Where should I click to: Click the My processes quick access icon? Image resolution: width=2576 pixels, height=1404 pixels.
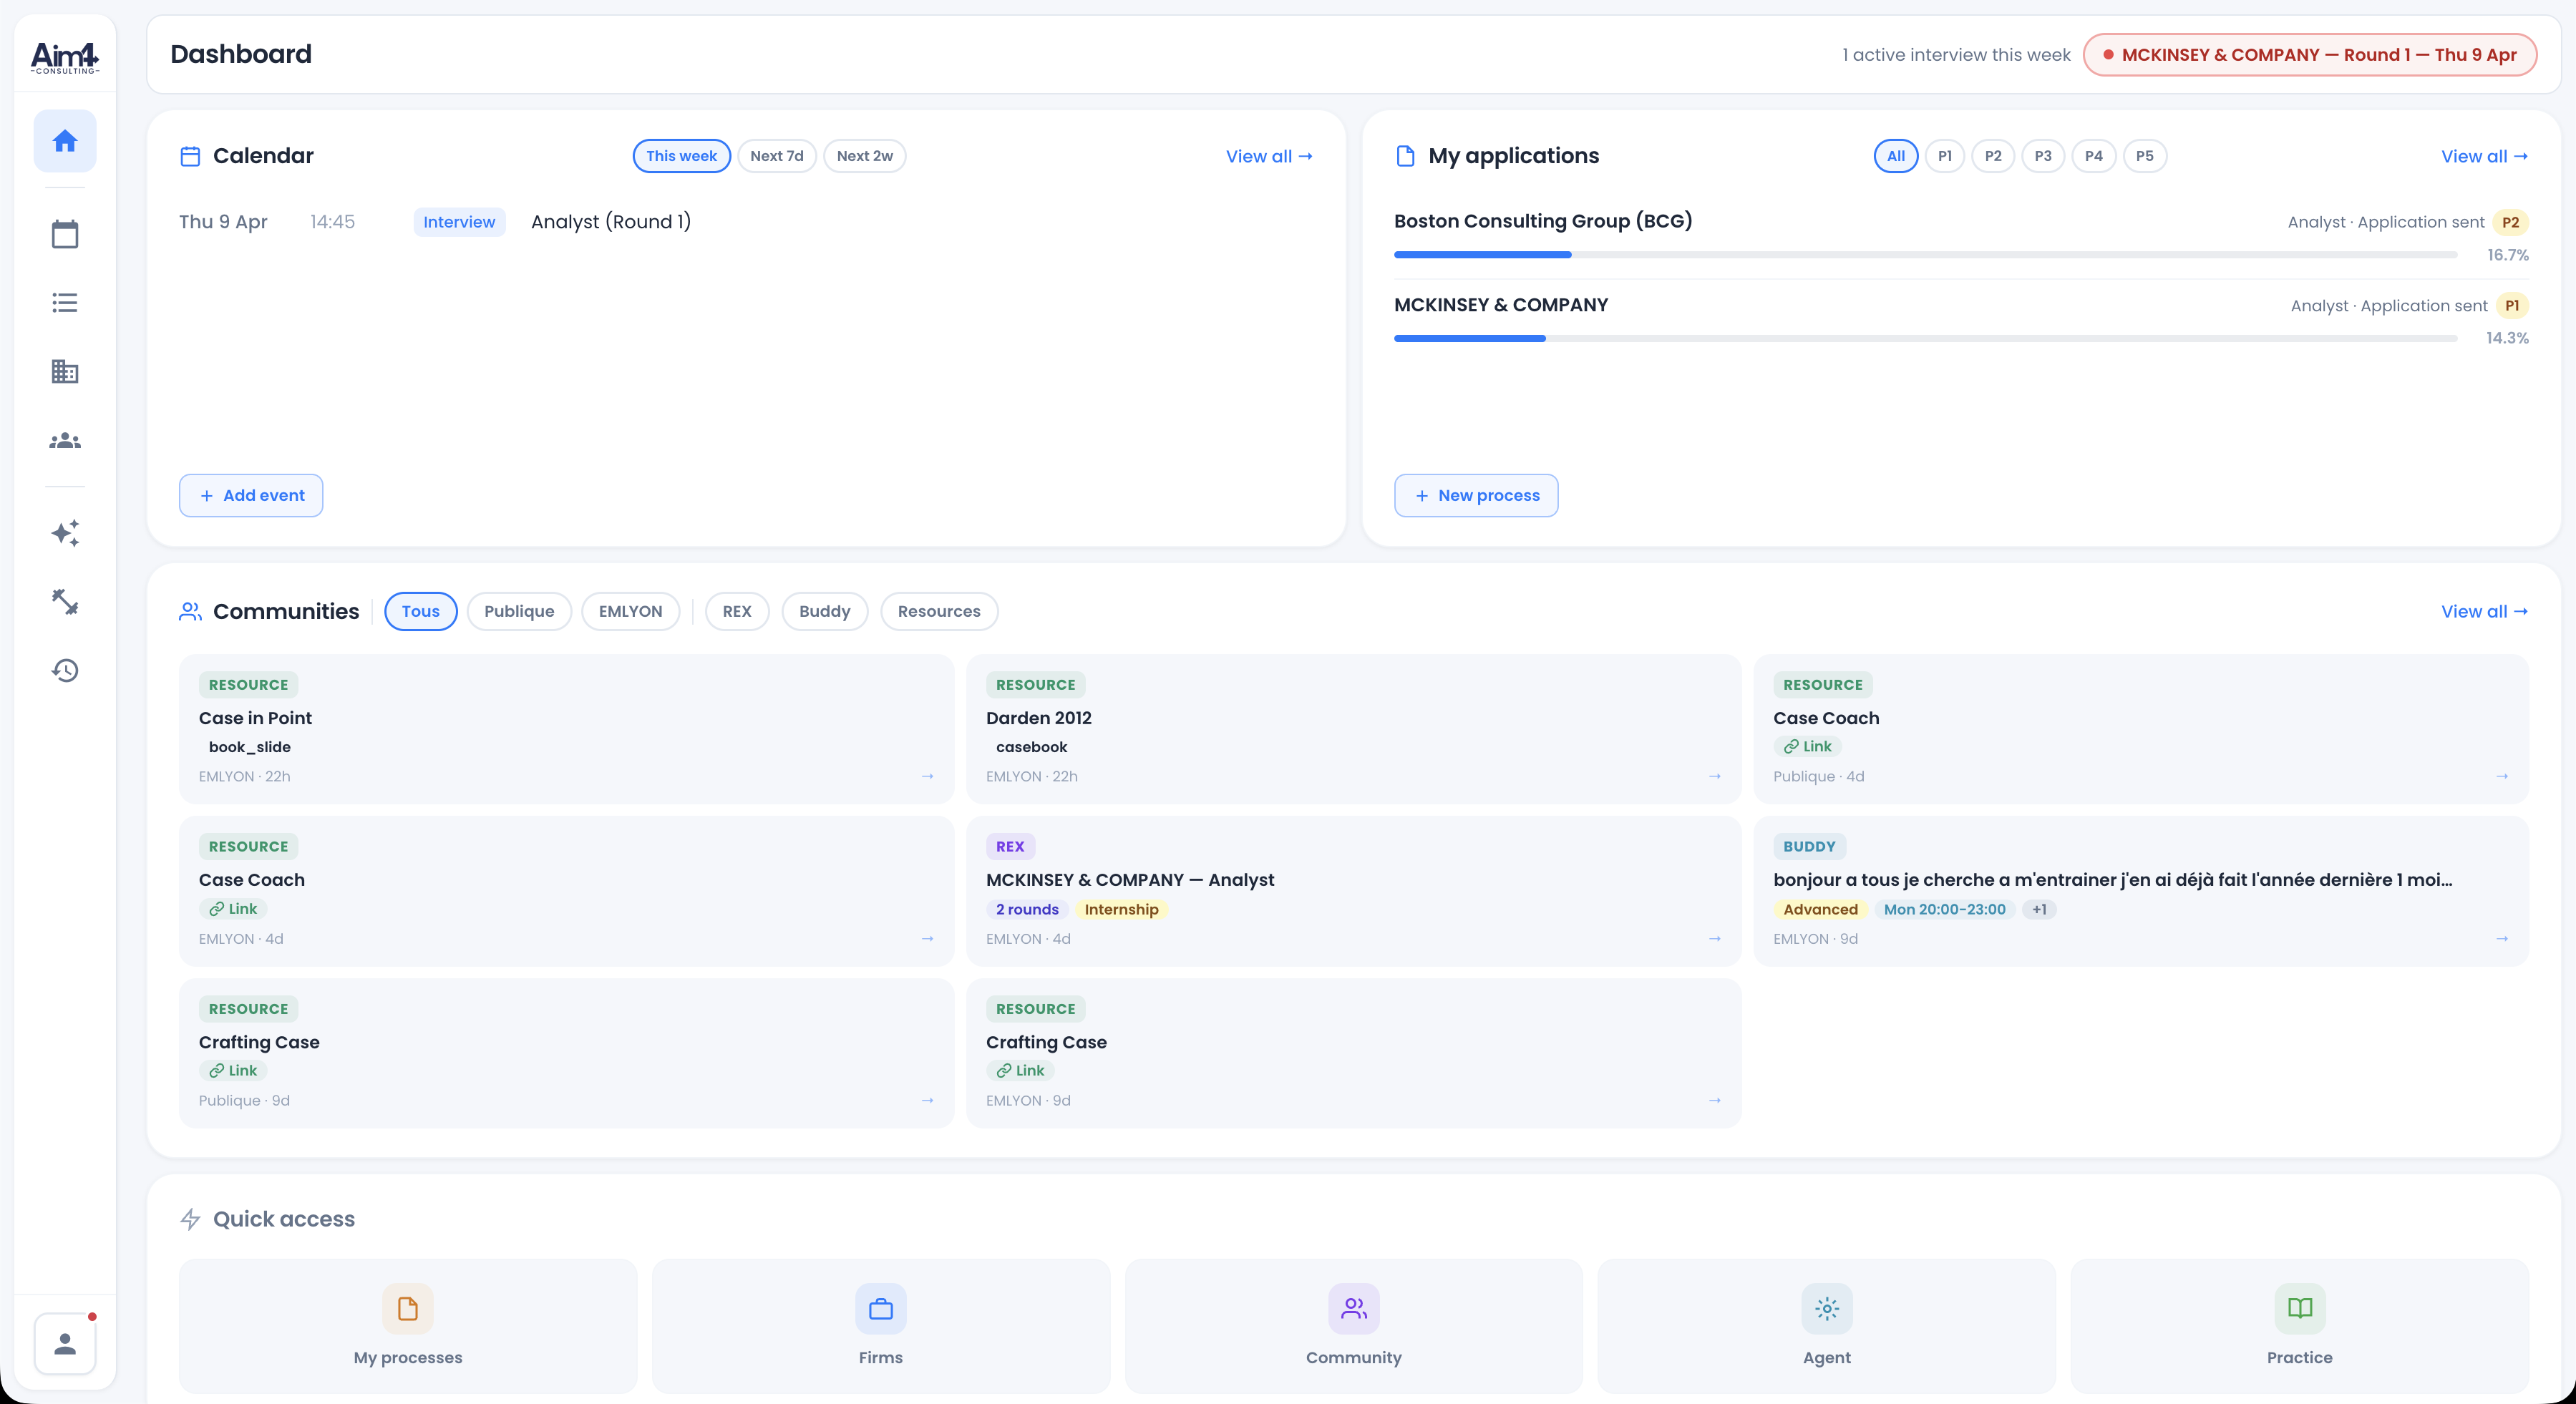(x=408, y=1309)
